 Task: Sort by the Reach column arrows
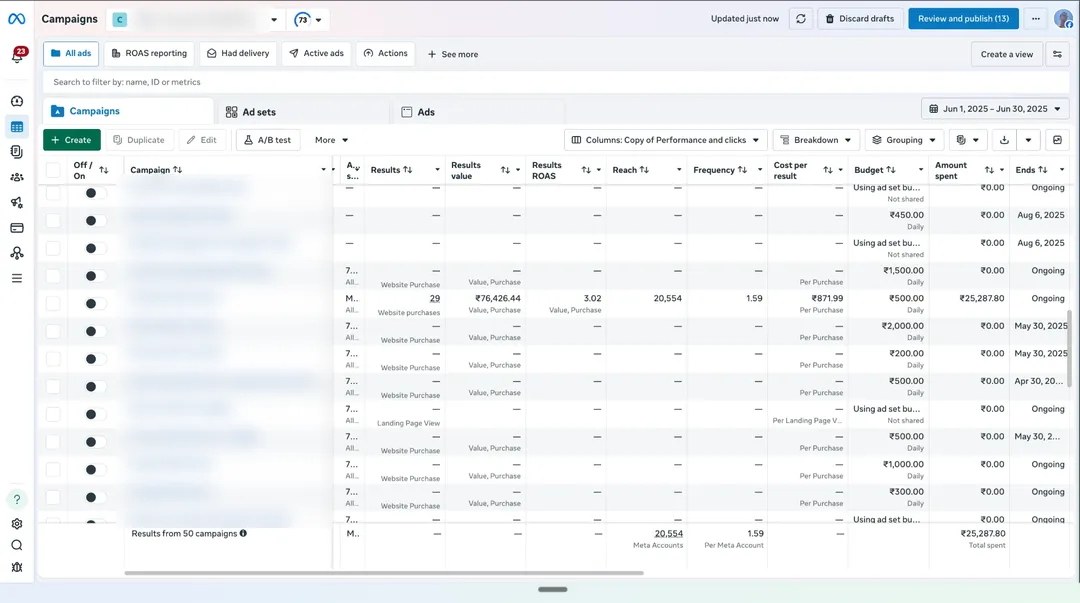point(644,170)
